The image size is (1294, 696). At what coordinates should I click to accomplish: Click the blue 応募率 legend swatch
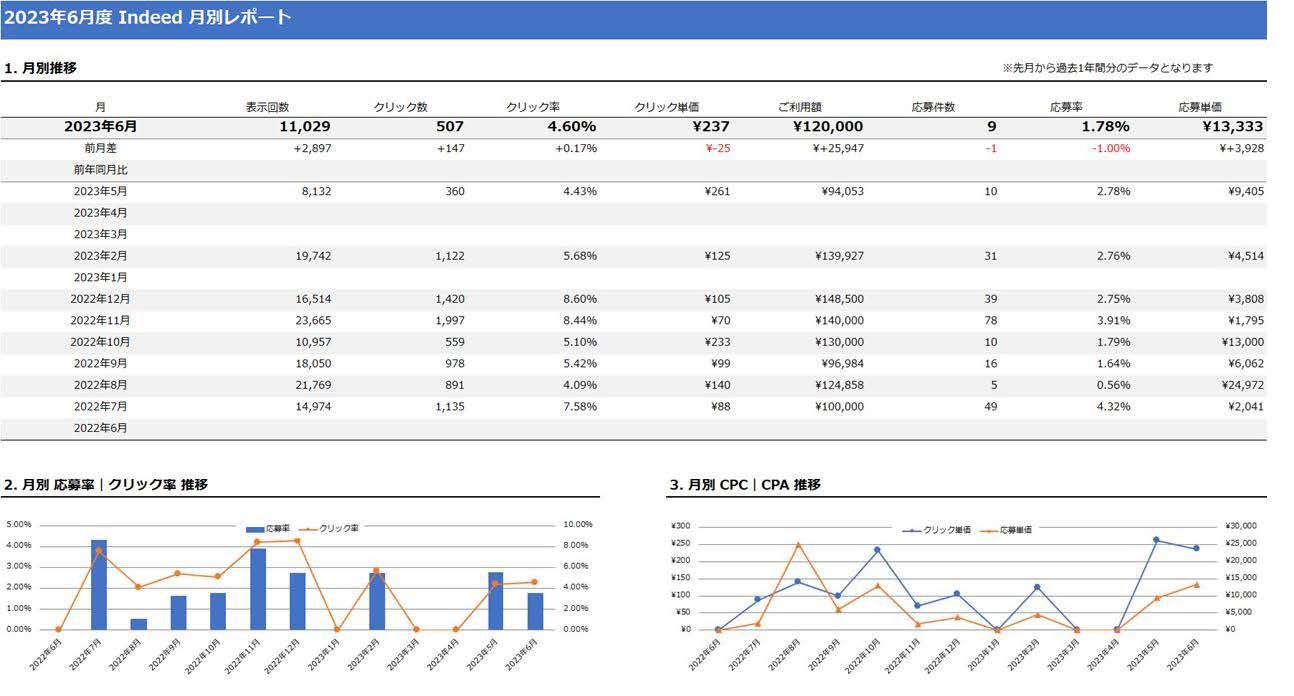coord(254,528)
